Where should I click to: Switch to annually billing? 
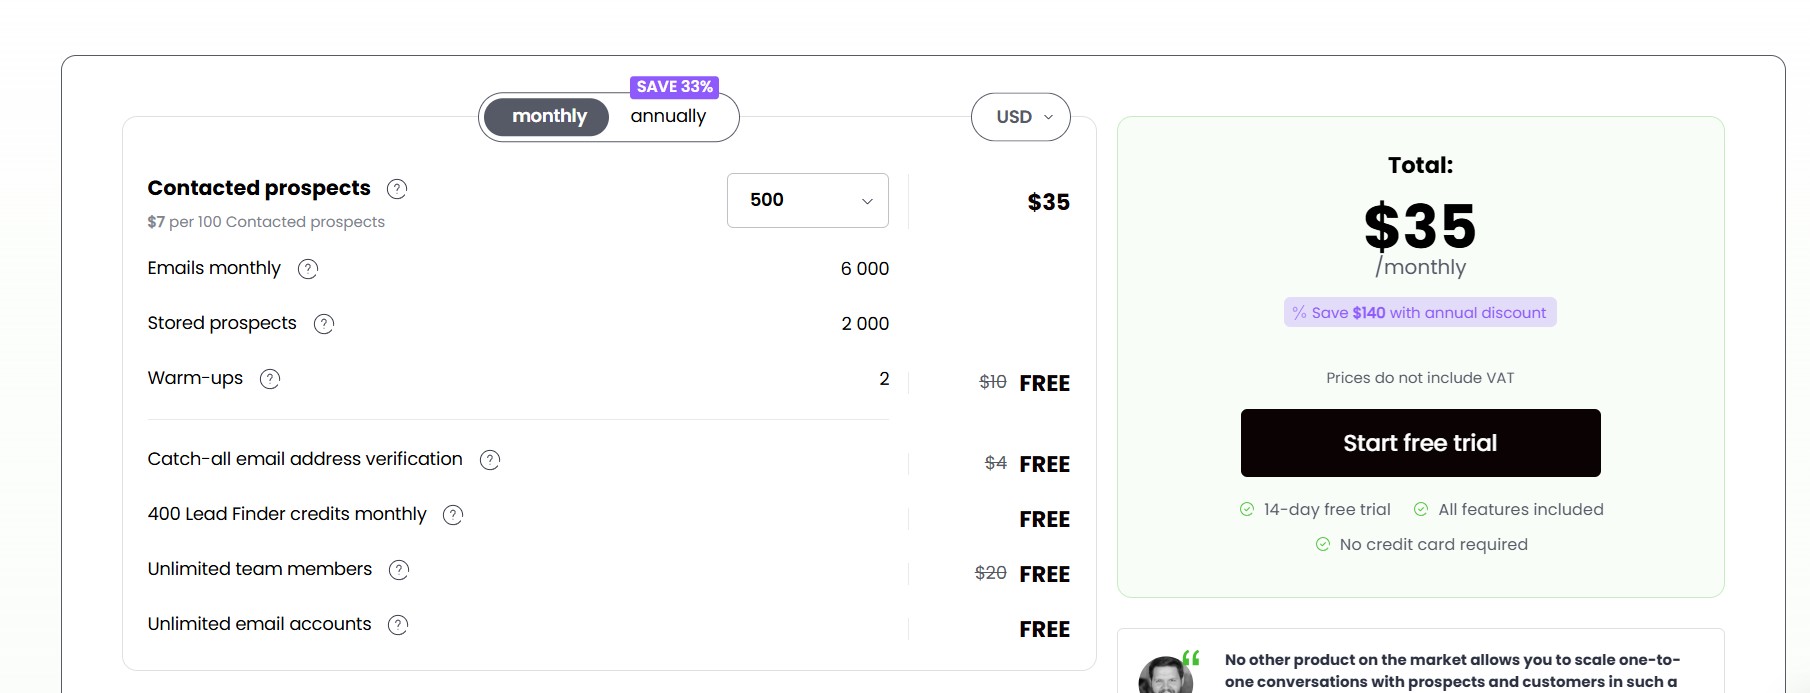pyautogui.click(x=667, y=116)
